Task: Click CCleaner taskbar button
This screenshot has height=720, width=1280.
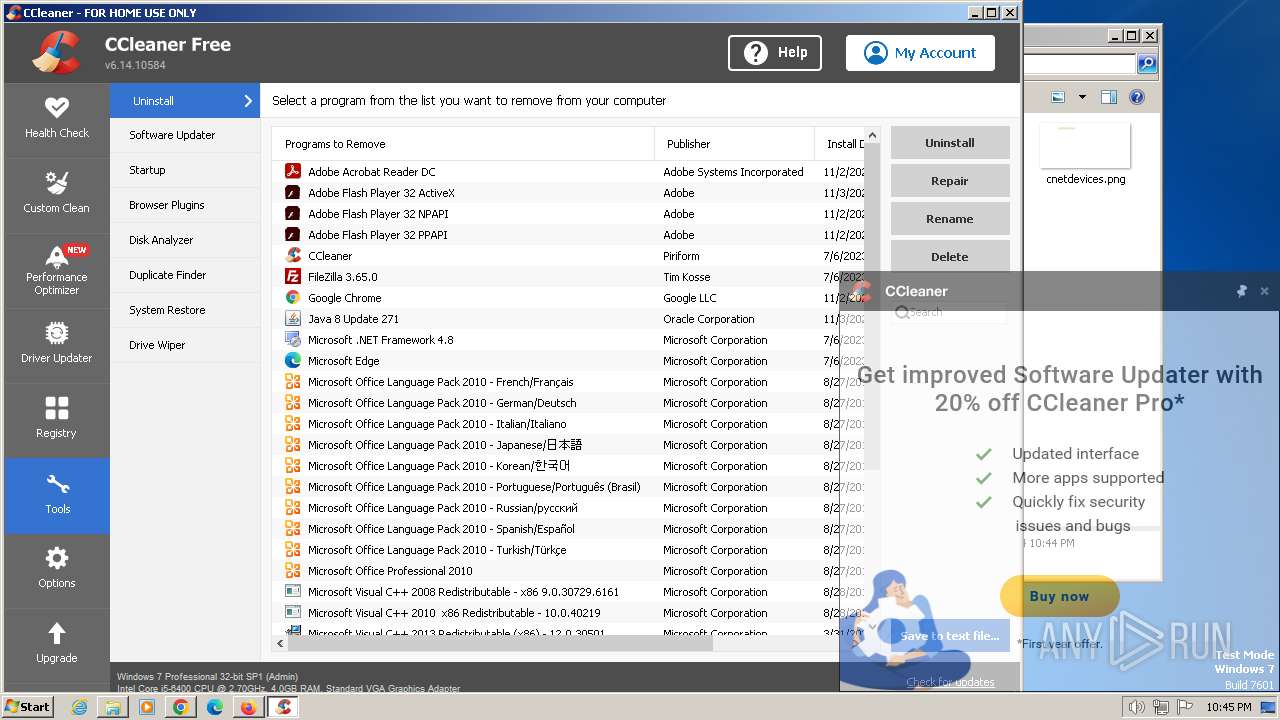Action: tap(283, 707)
